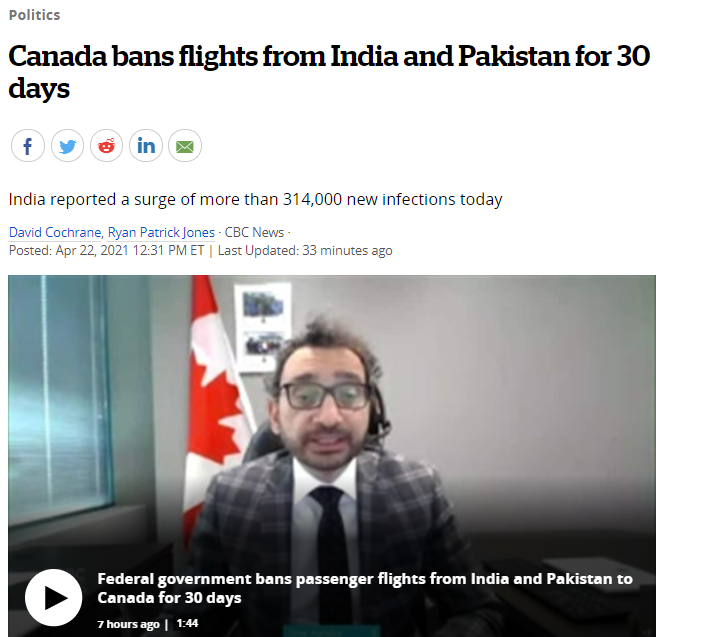
Task: Open the Politics section link
Action: (x=35, y=15)
